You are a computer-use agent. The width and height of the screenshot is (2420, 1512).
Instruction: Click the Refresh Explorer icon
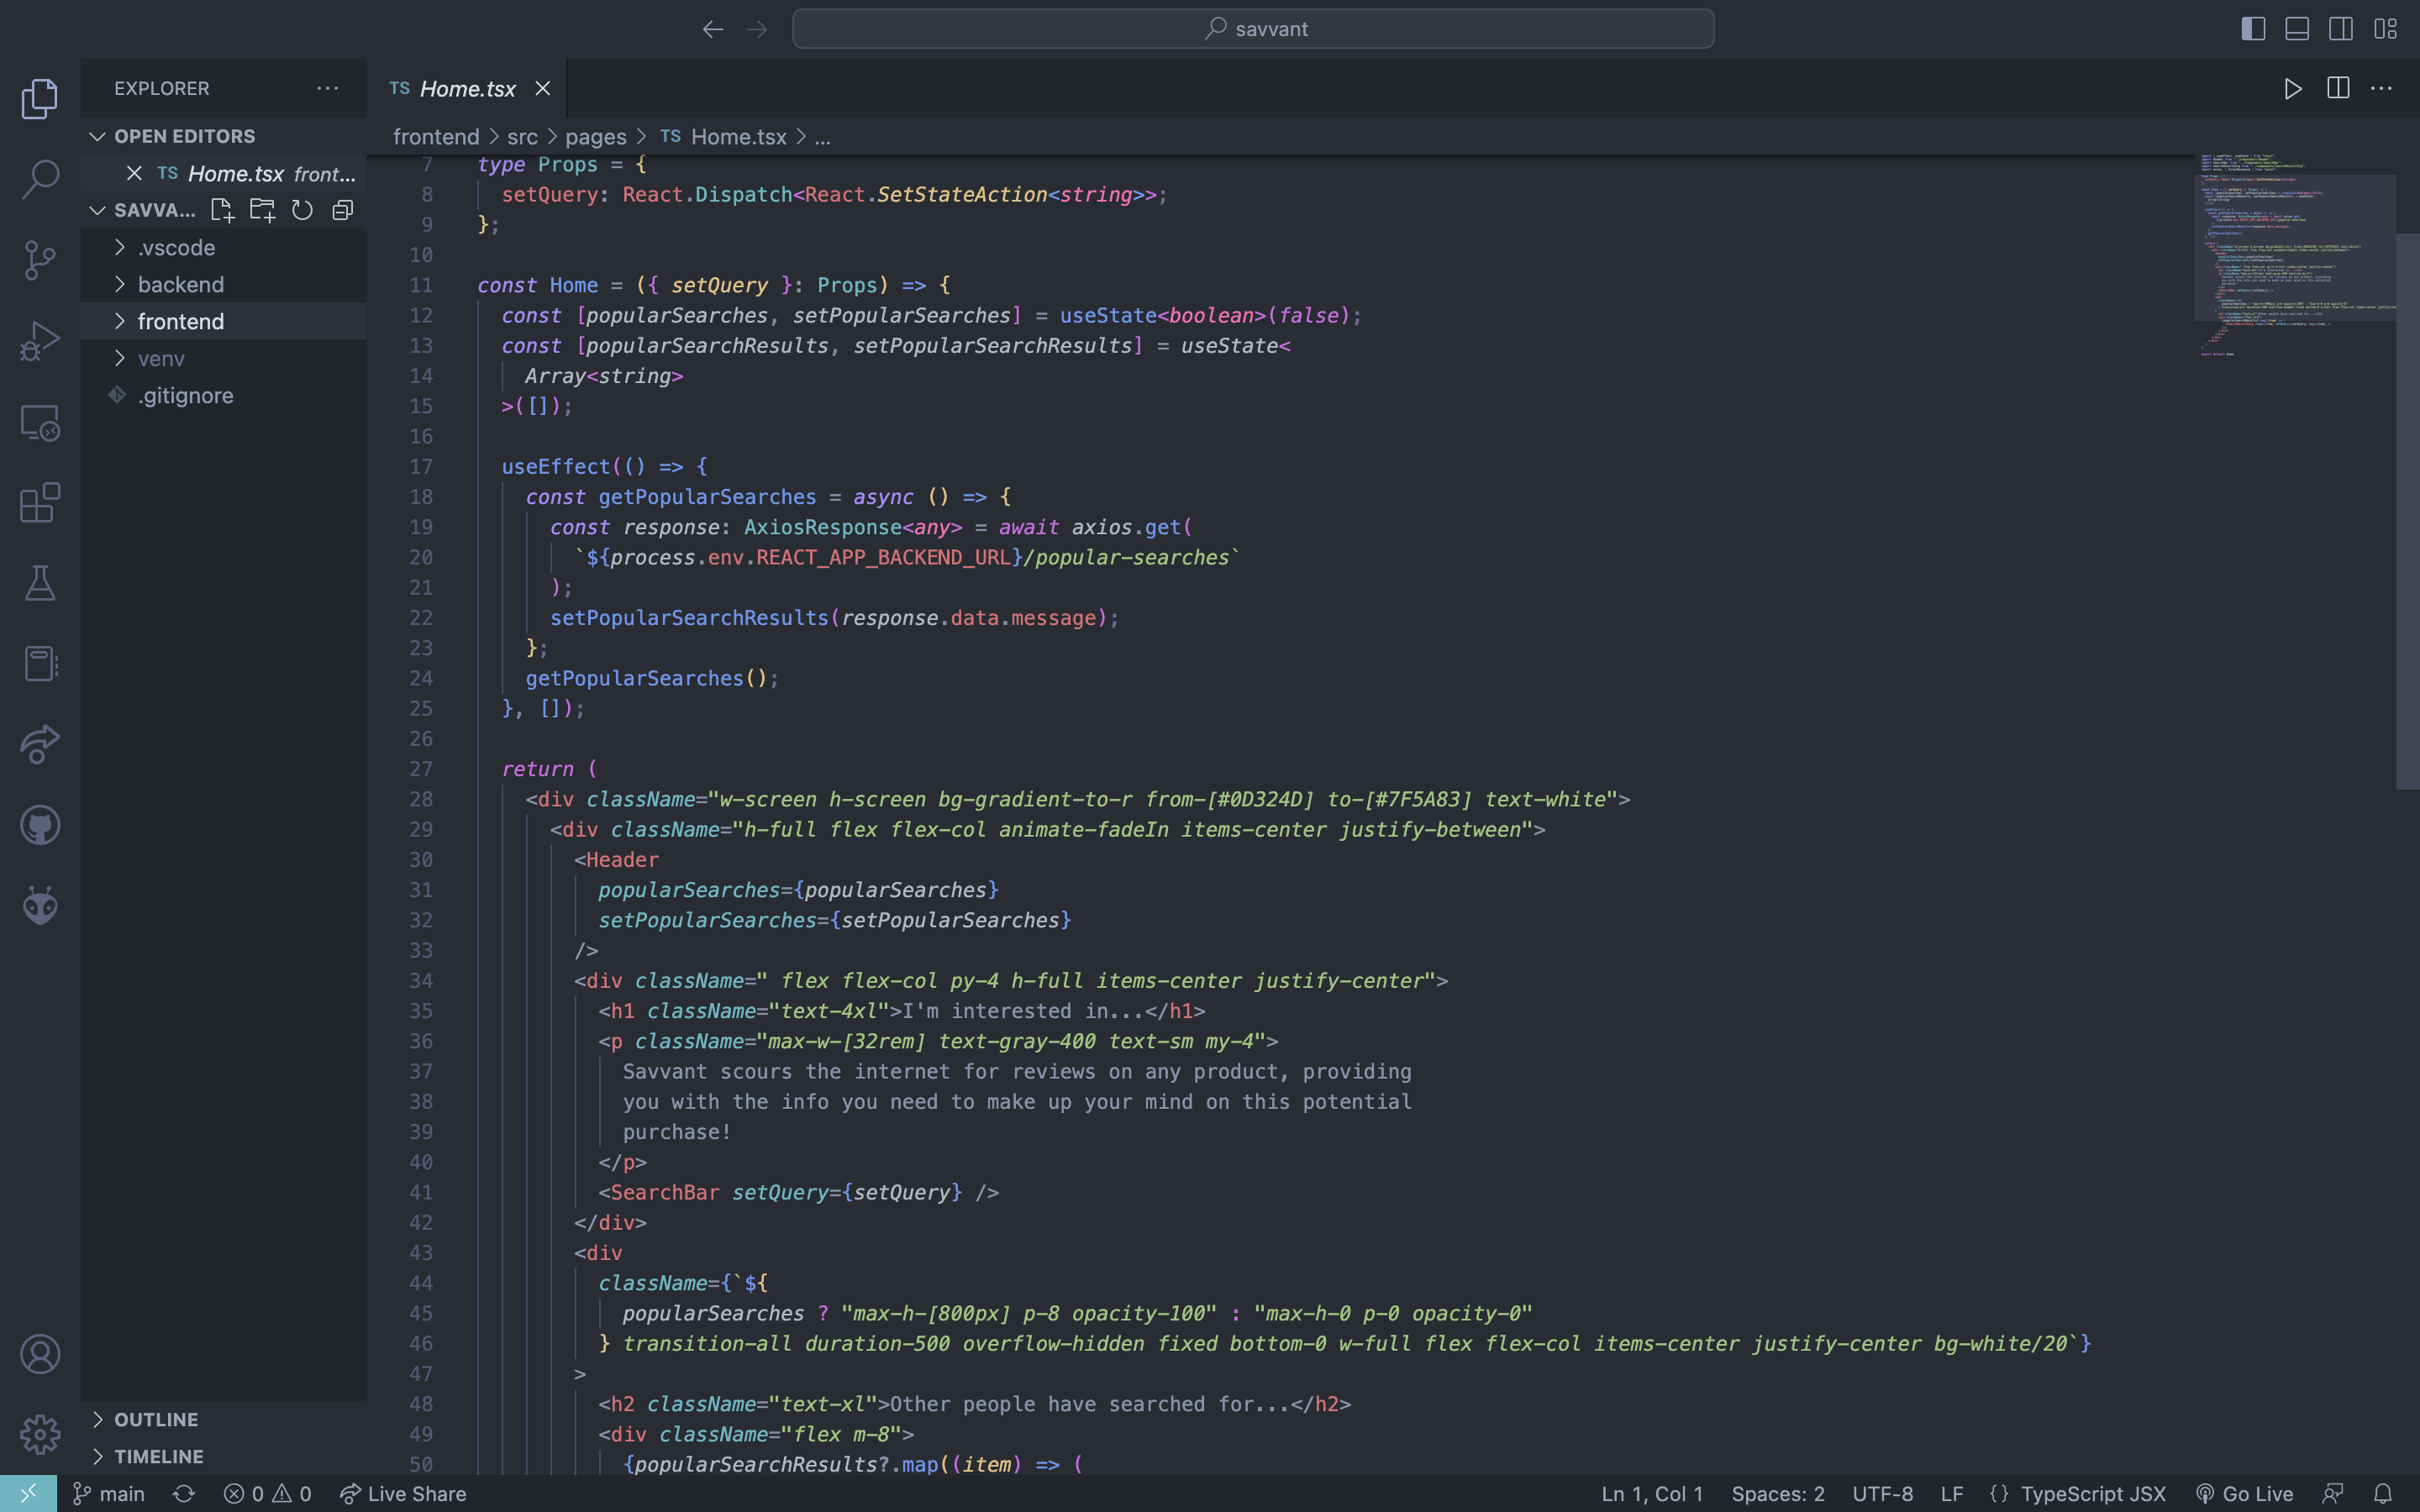302,210
